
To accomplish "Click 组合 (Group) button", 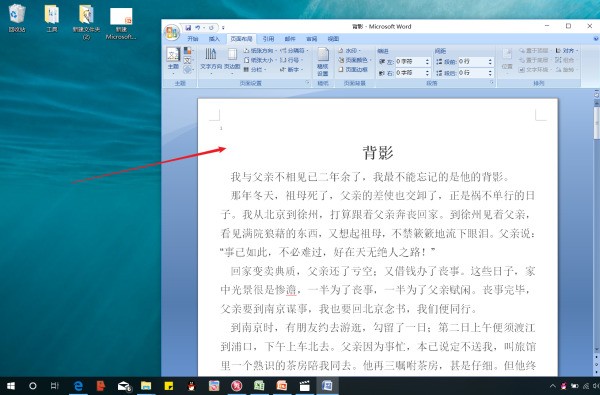I will [565, 60].
